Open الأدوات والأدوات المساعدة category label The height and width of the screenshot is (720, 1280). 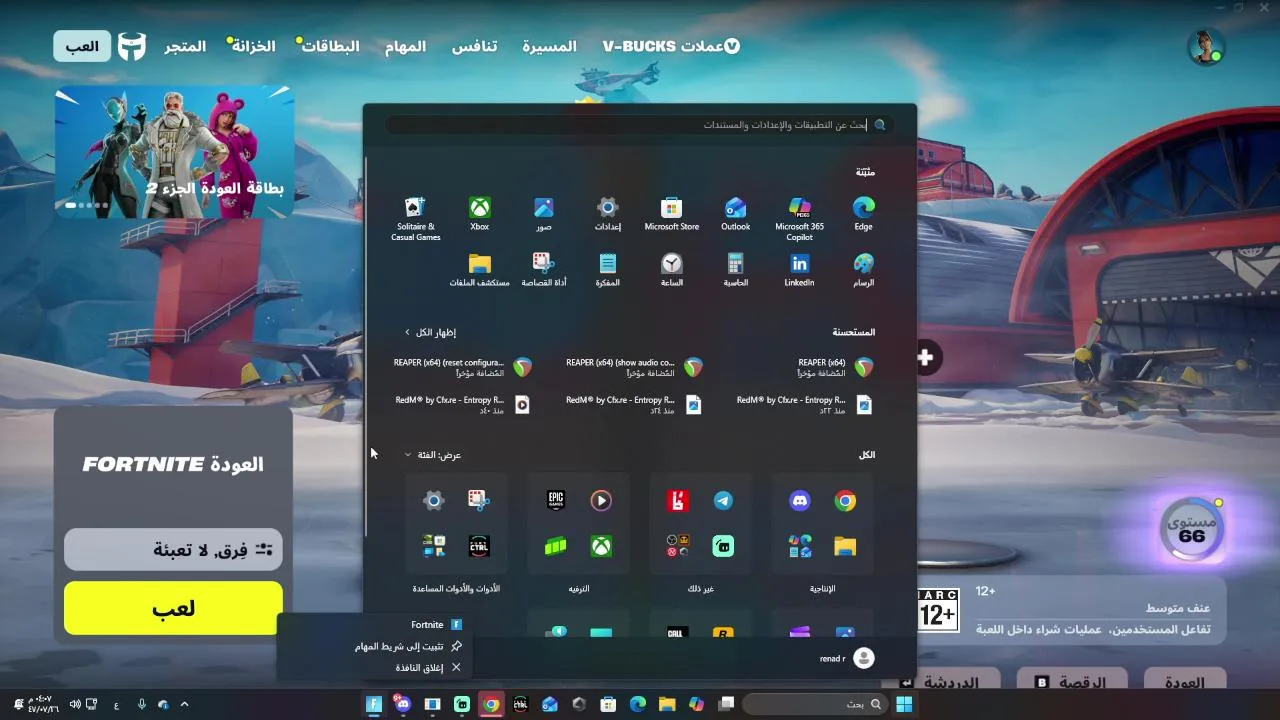point(456,589)
